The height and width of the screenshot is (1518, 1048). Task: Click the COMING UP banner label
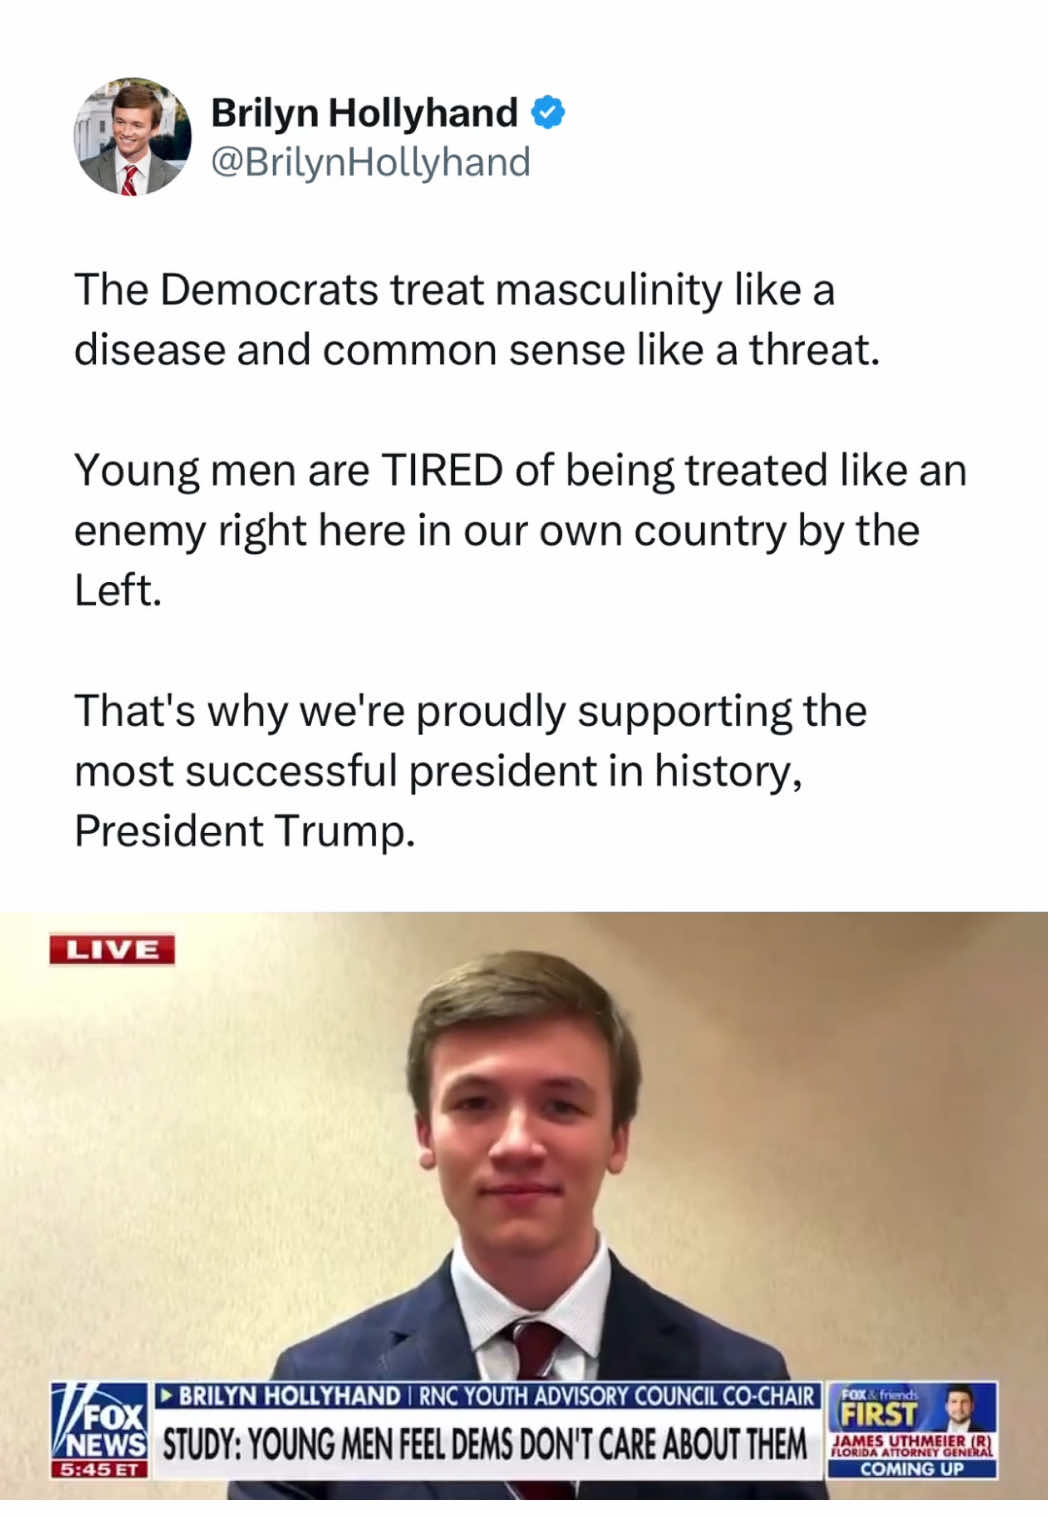[912, 1469]
